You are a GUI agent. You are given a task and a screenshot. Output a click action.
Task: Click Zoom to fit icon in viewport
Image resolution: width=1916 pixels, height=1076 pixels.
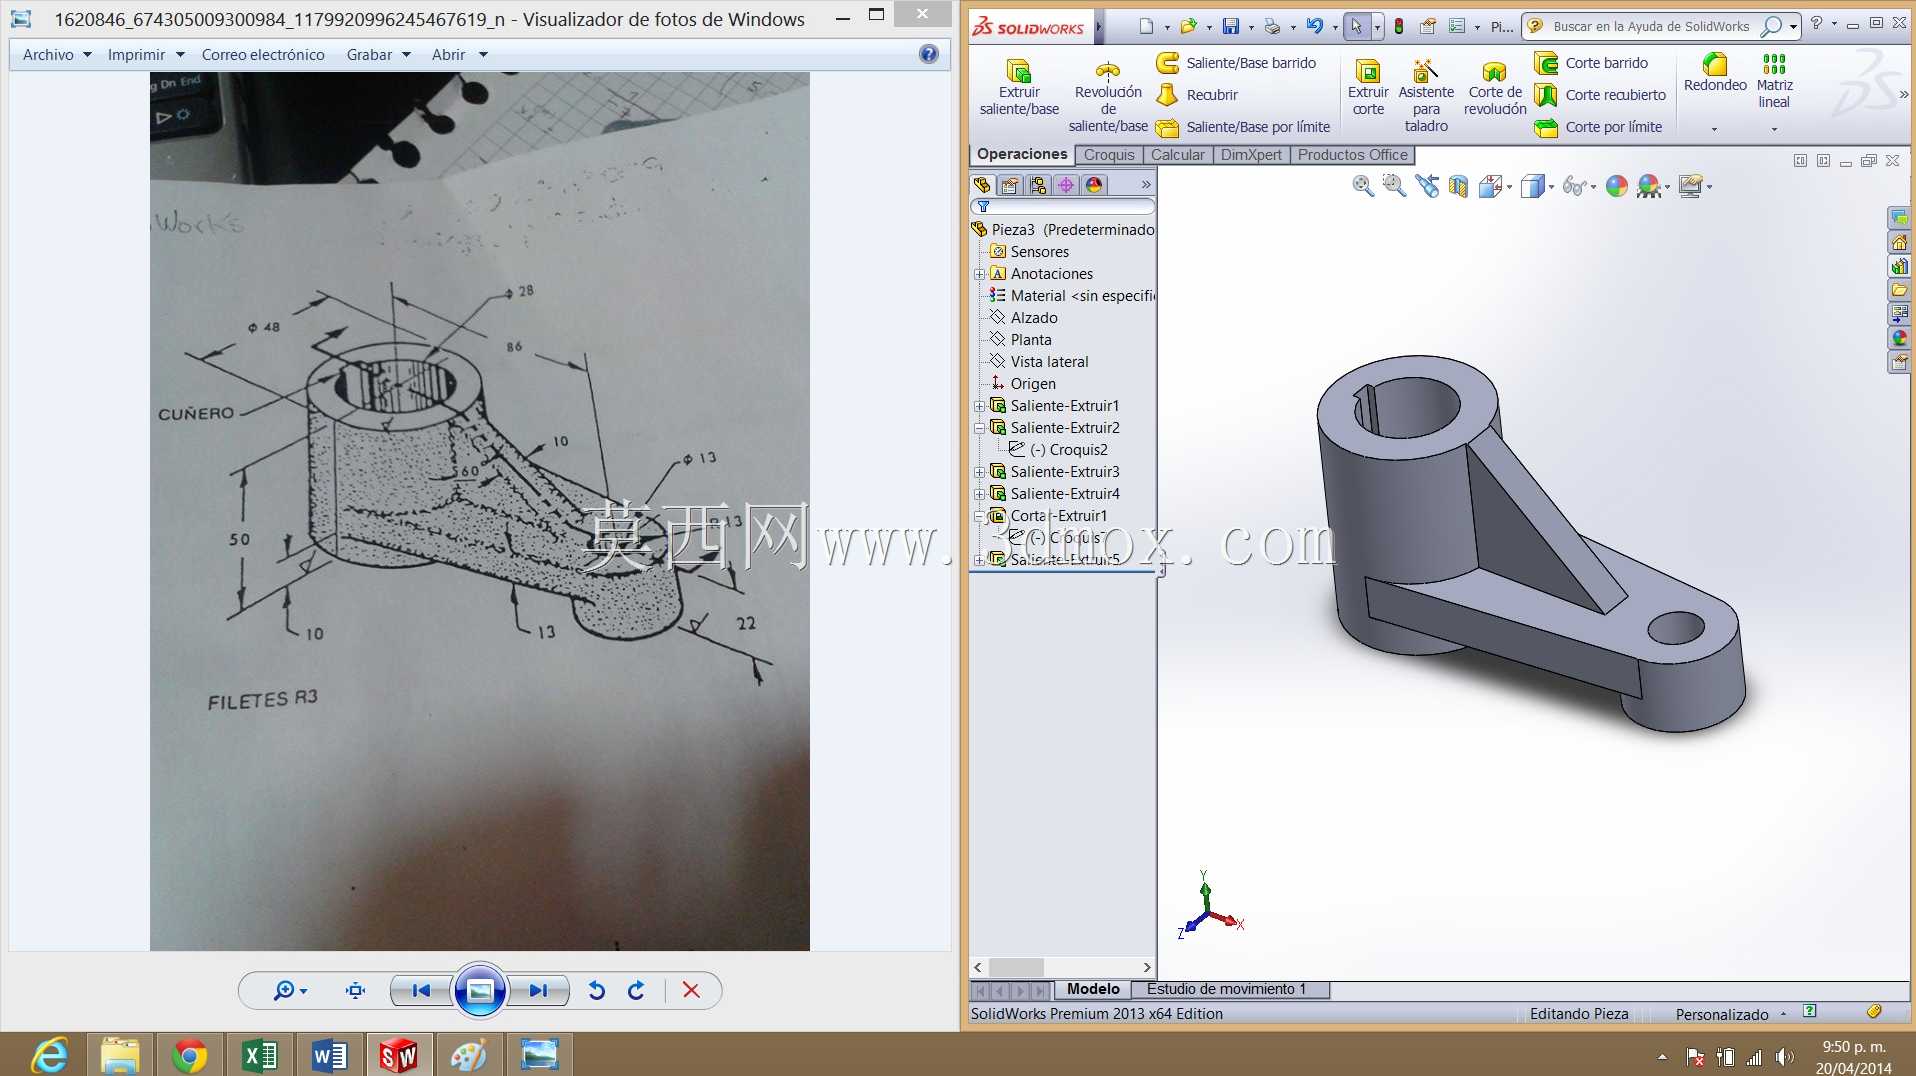(x=1362, y=186)
